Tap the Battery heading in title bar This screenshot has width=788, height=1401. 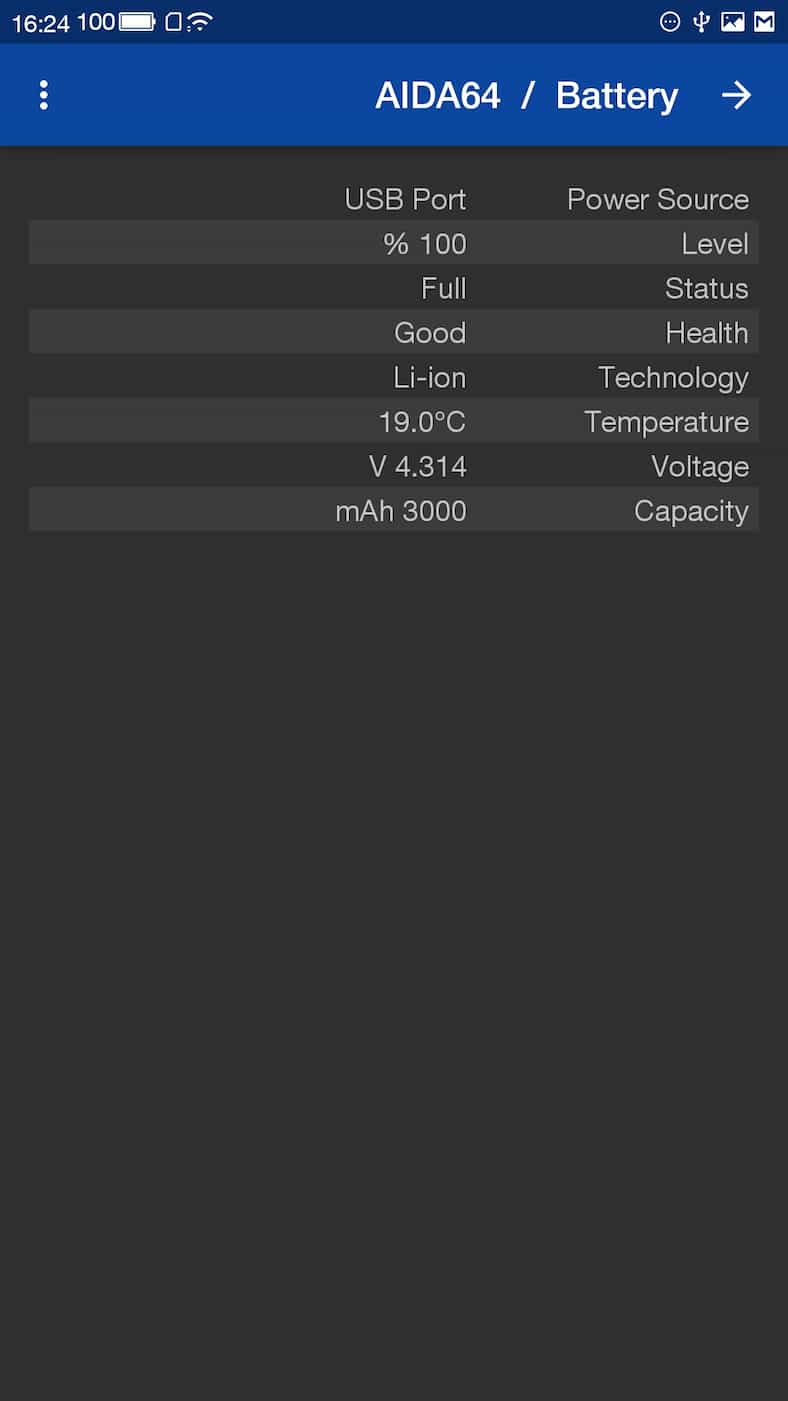(x=616, y=96)
